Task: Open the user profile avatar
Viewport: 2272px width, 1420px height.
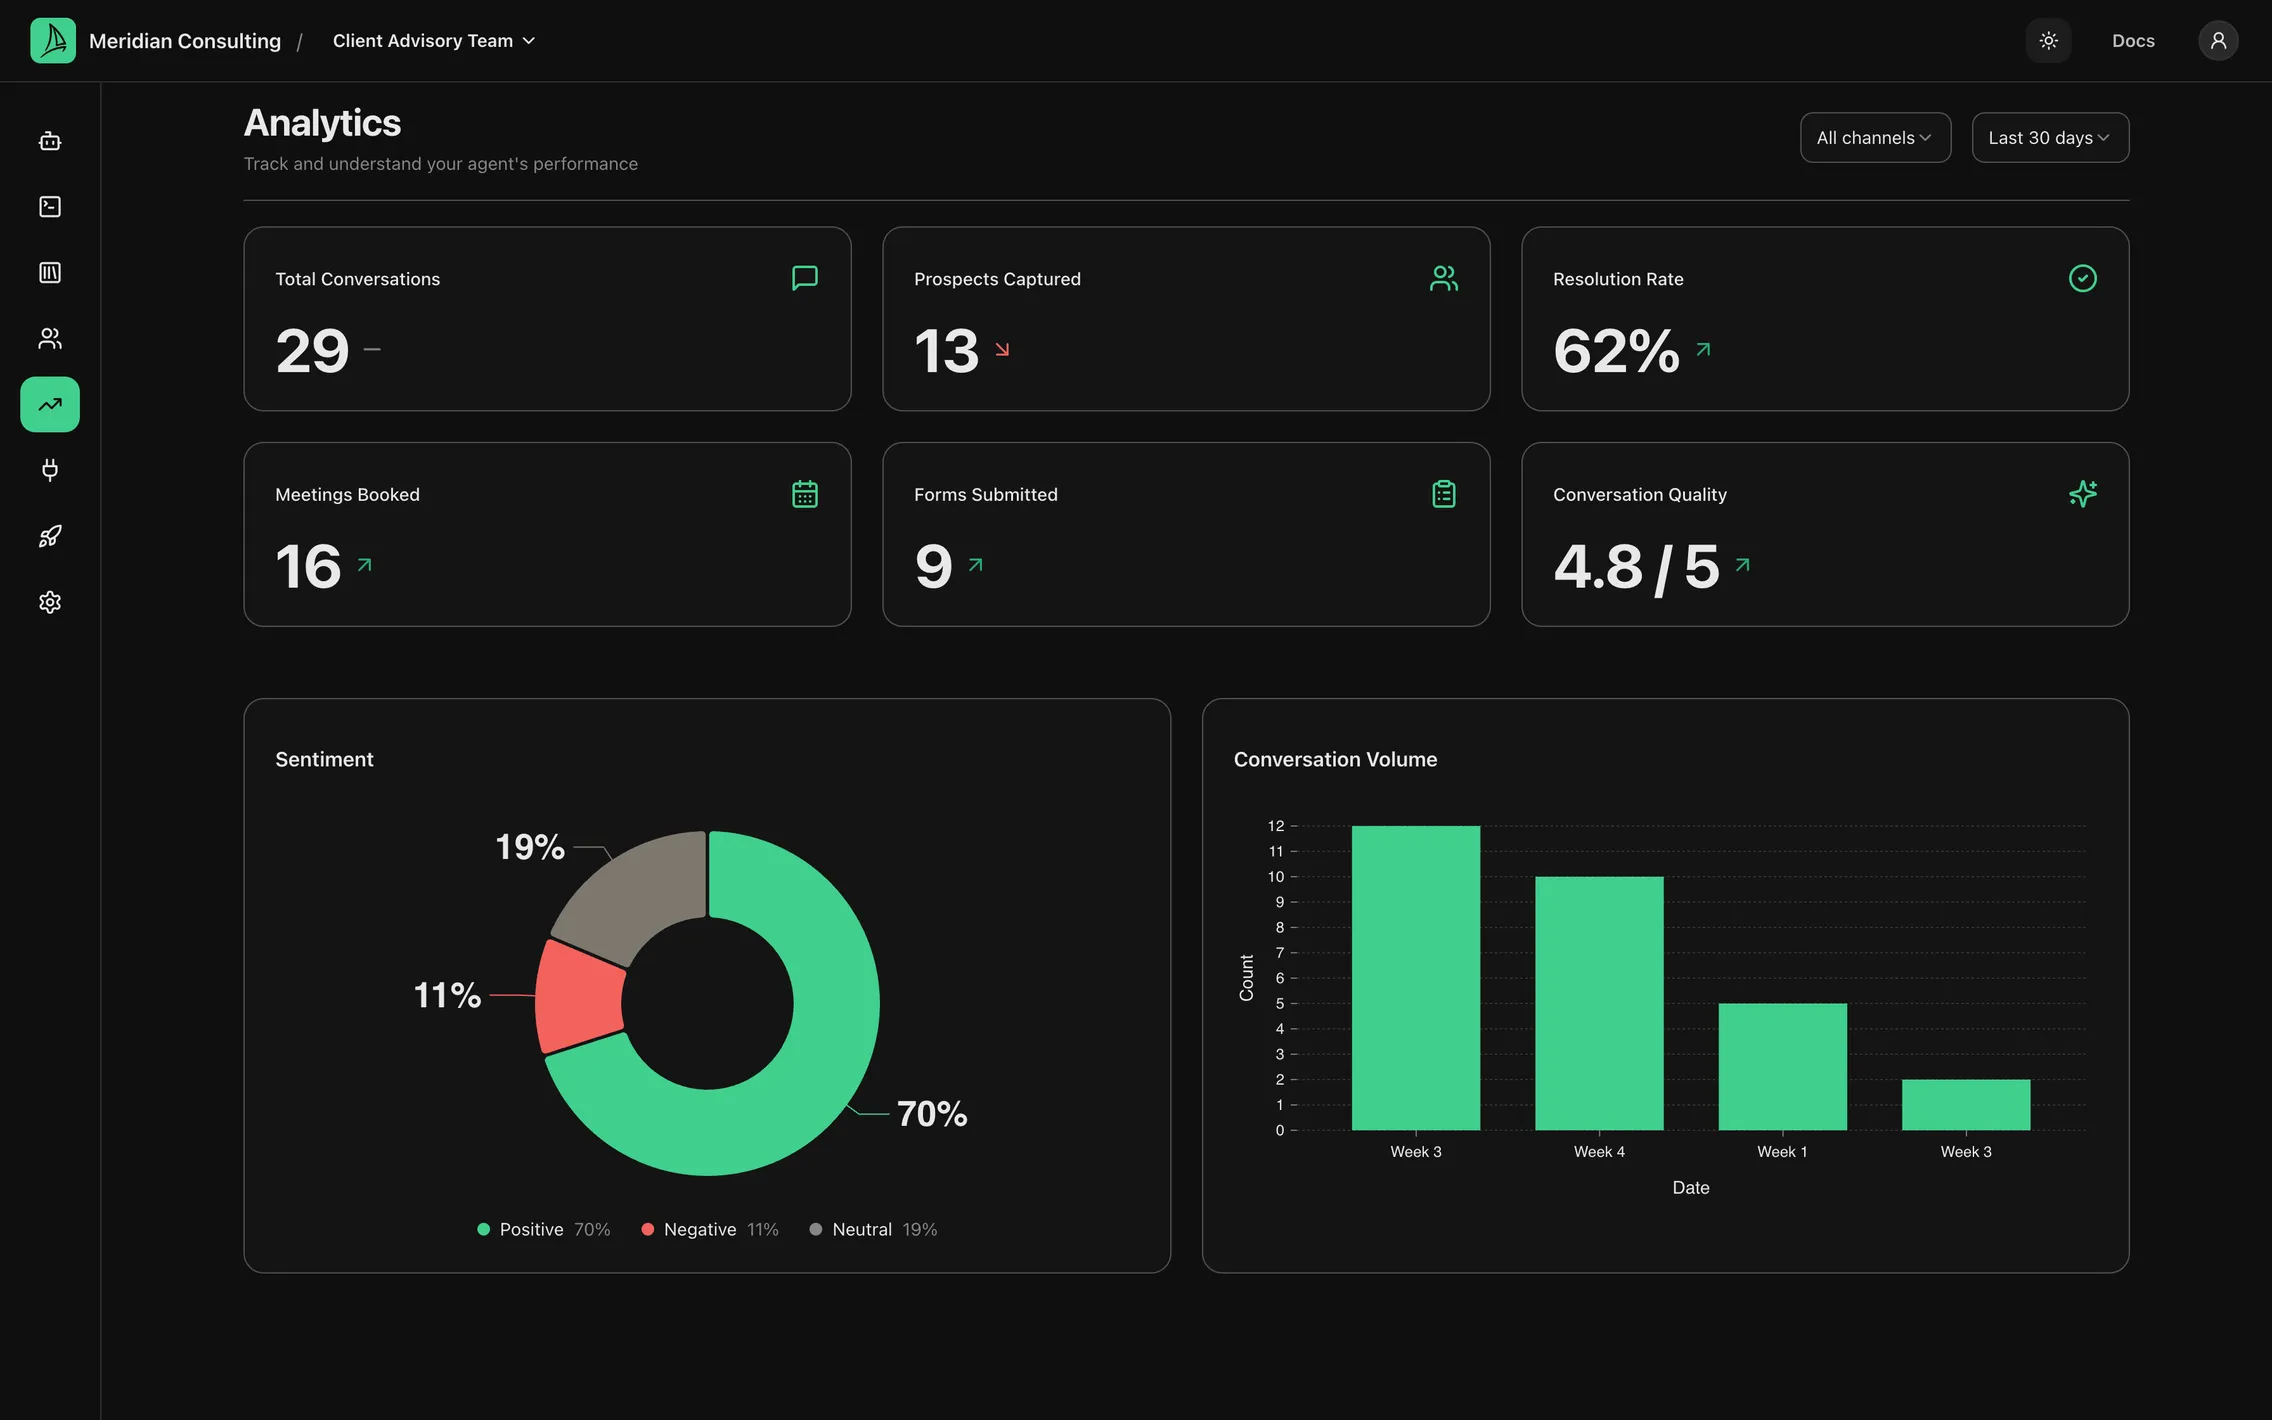Action: [x=2218, y=41]
